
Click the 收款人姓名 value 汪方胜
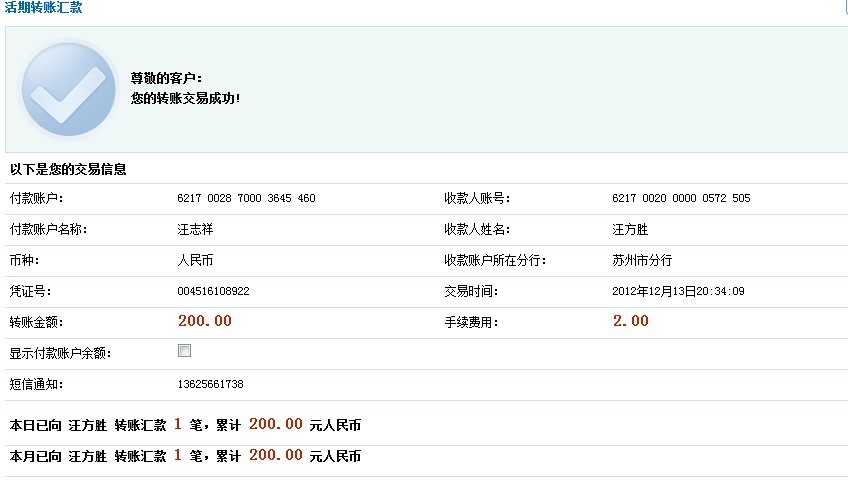[630, 230]
